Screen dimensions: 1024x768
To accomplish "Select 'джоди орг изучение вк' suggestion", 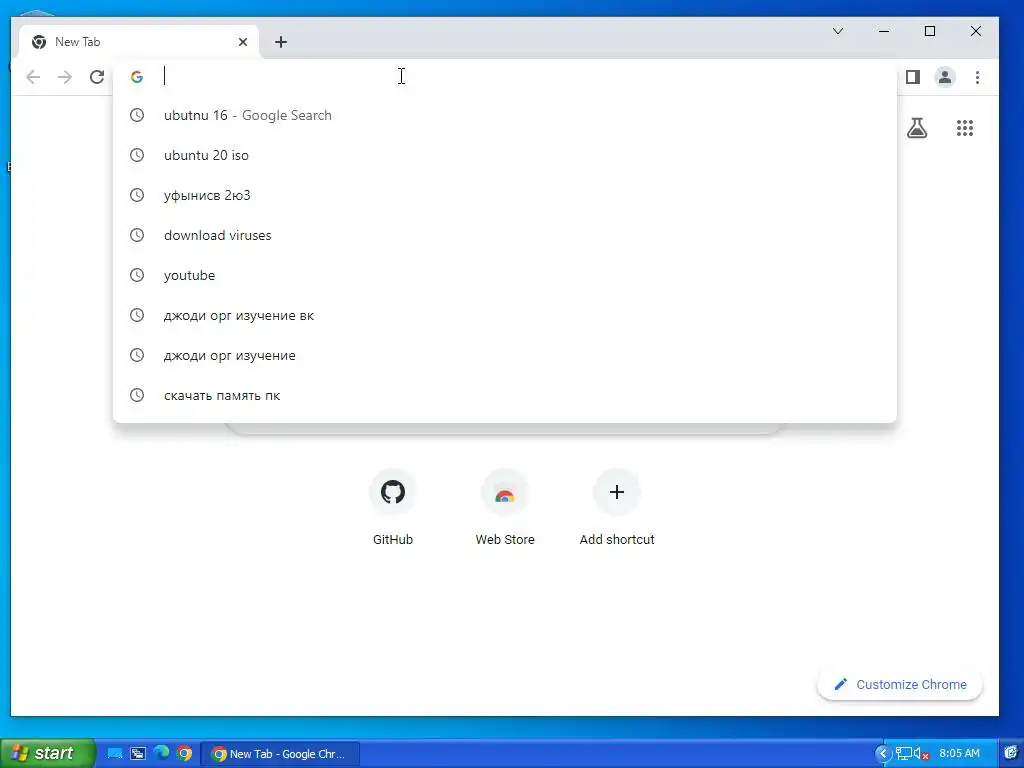I will [x=504, y=315].
